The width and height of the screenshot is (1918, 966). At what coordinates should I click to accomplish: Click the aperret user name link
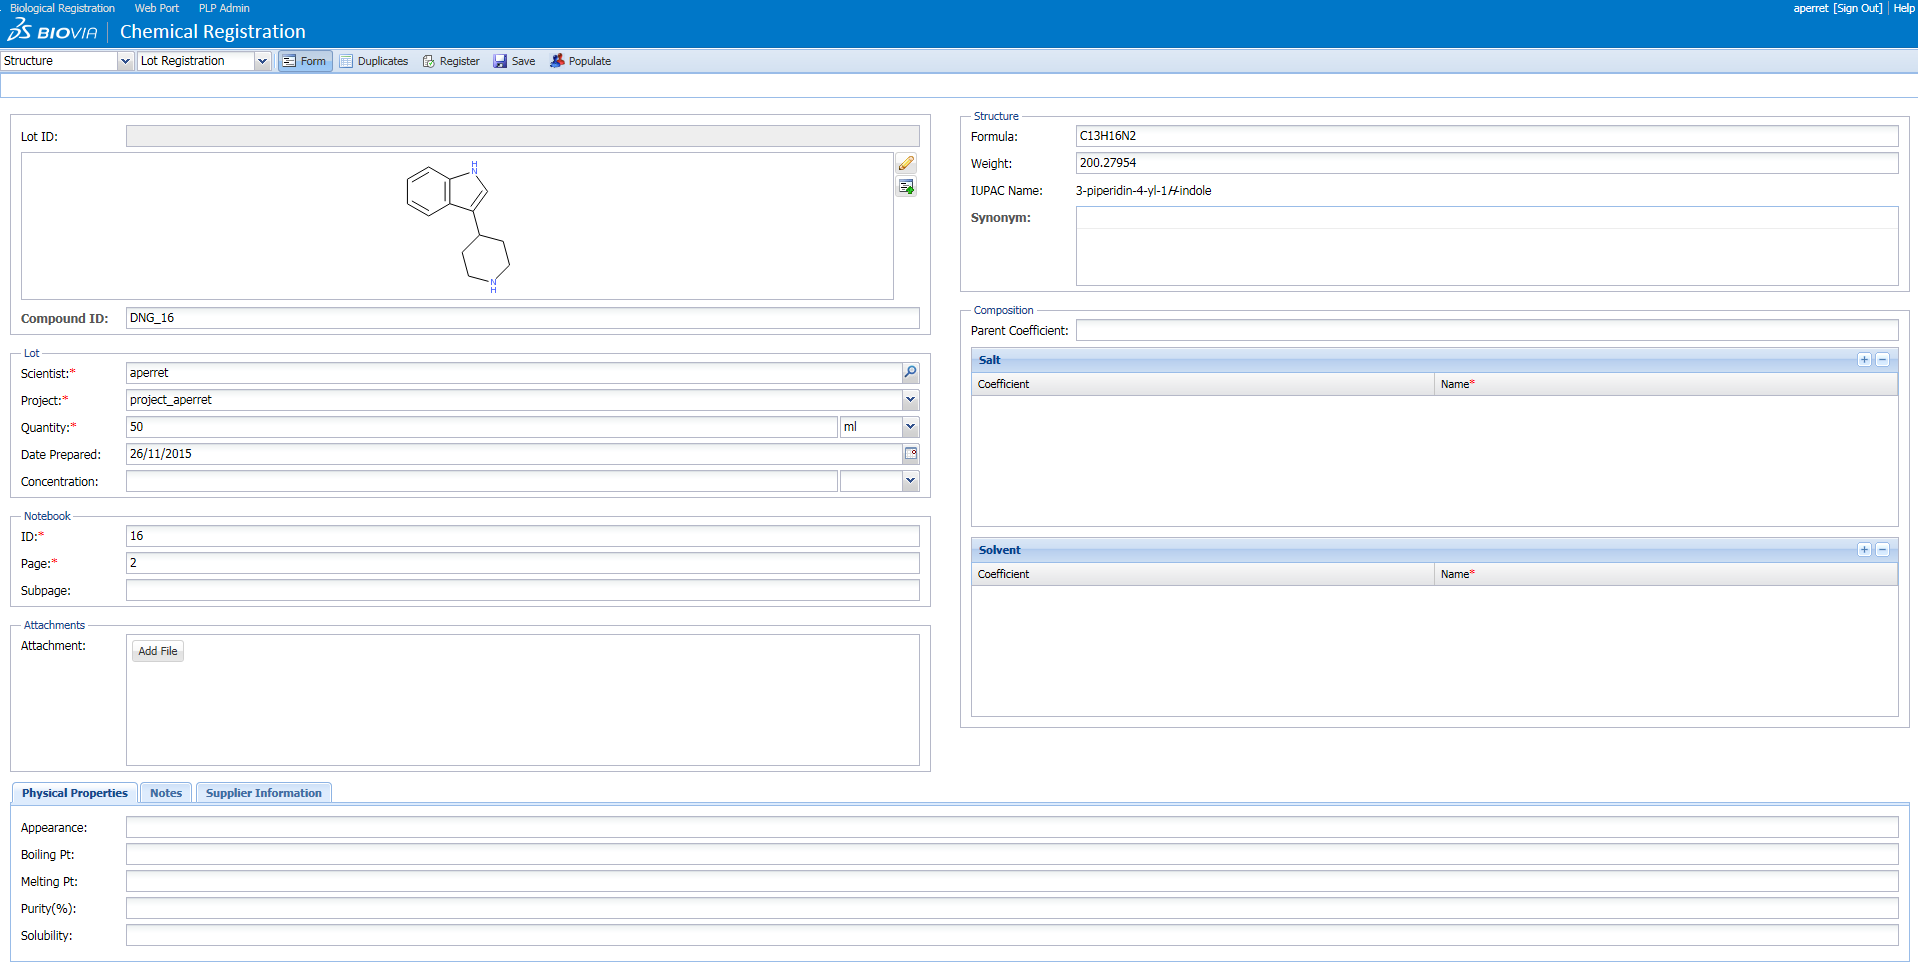pos(1811,8)
